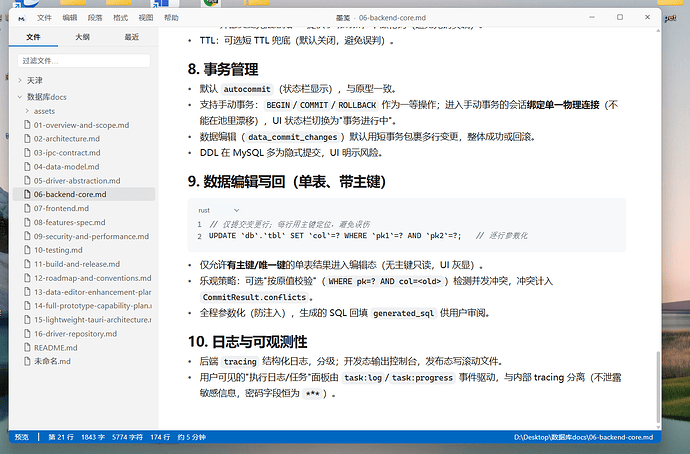Open the 段落 menu

(95, 18)
